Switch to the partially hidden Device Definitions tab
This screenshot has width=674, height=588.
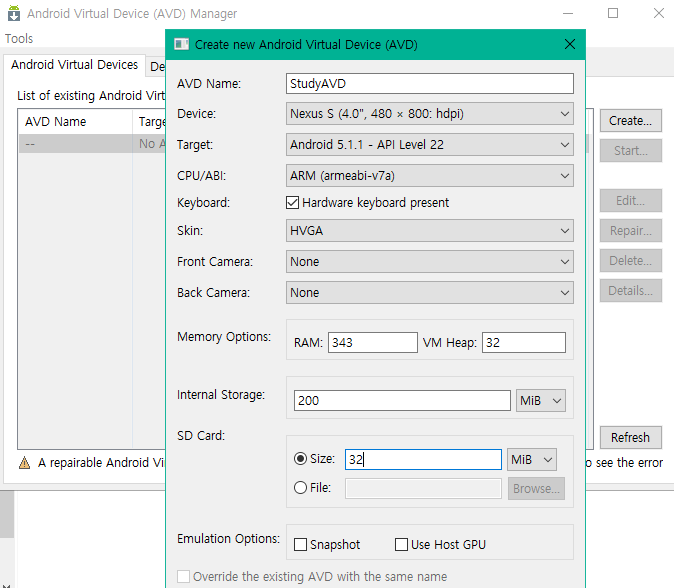pyautogui.click(x=157, y=67)
